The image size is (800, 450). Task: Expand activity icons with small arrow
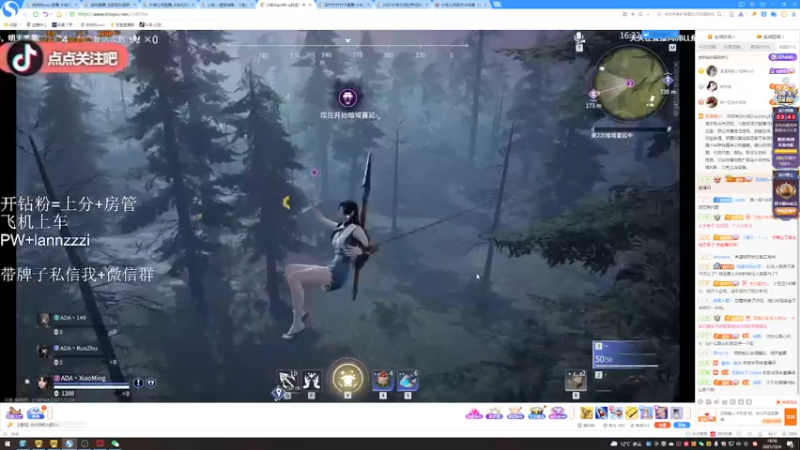click(572, 413)
